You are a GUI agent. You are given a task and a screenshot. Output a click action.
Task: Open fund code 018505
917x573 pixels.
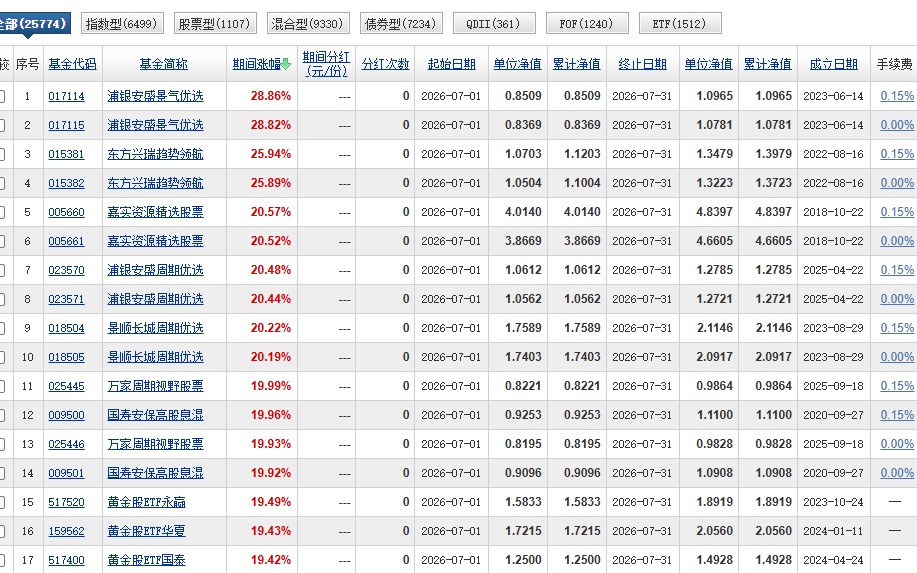coord(66,357)
